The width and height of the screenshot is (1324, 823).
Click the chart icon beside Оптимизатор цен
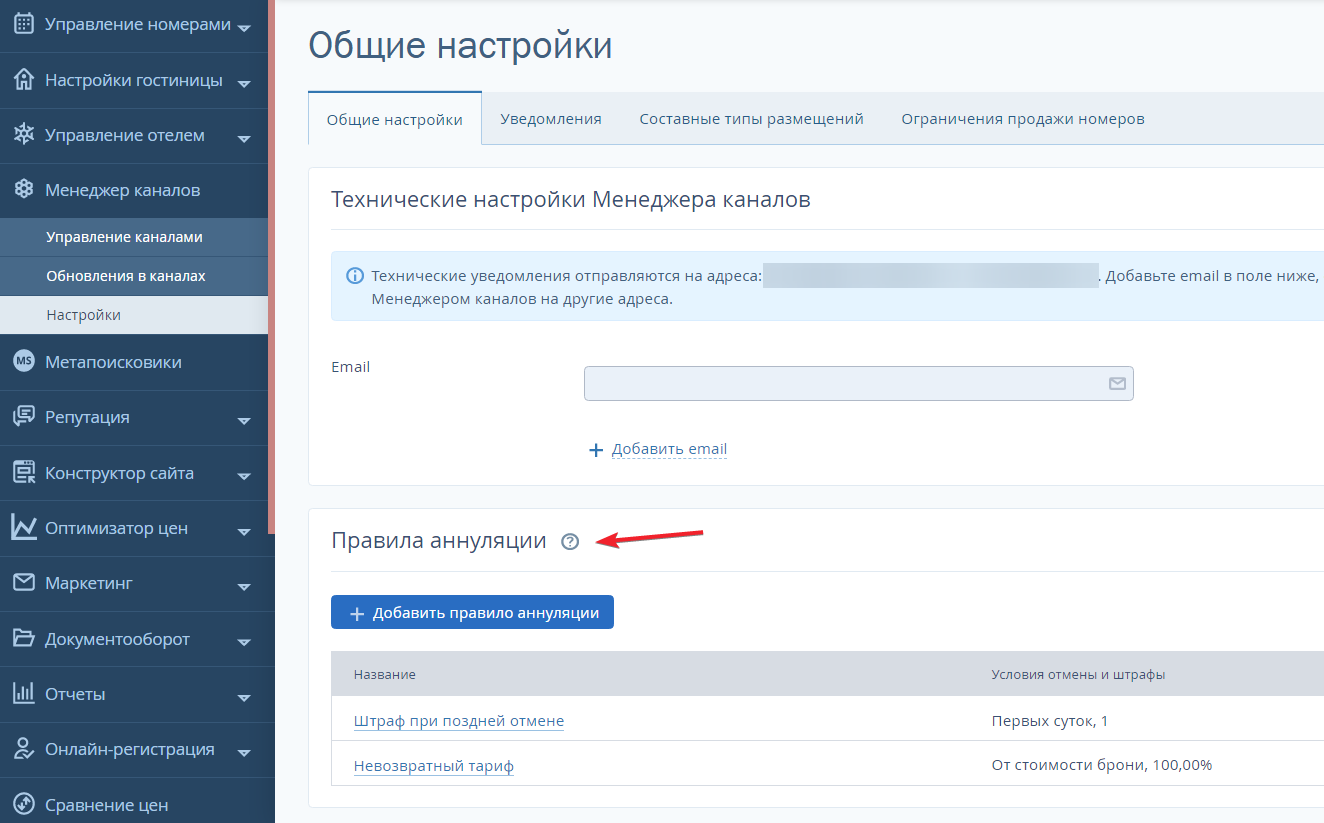coord(24,528)
